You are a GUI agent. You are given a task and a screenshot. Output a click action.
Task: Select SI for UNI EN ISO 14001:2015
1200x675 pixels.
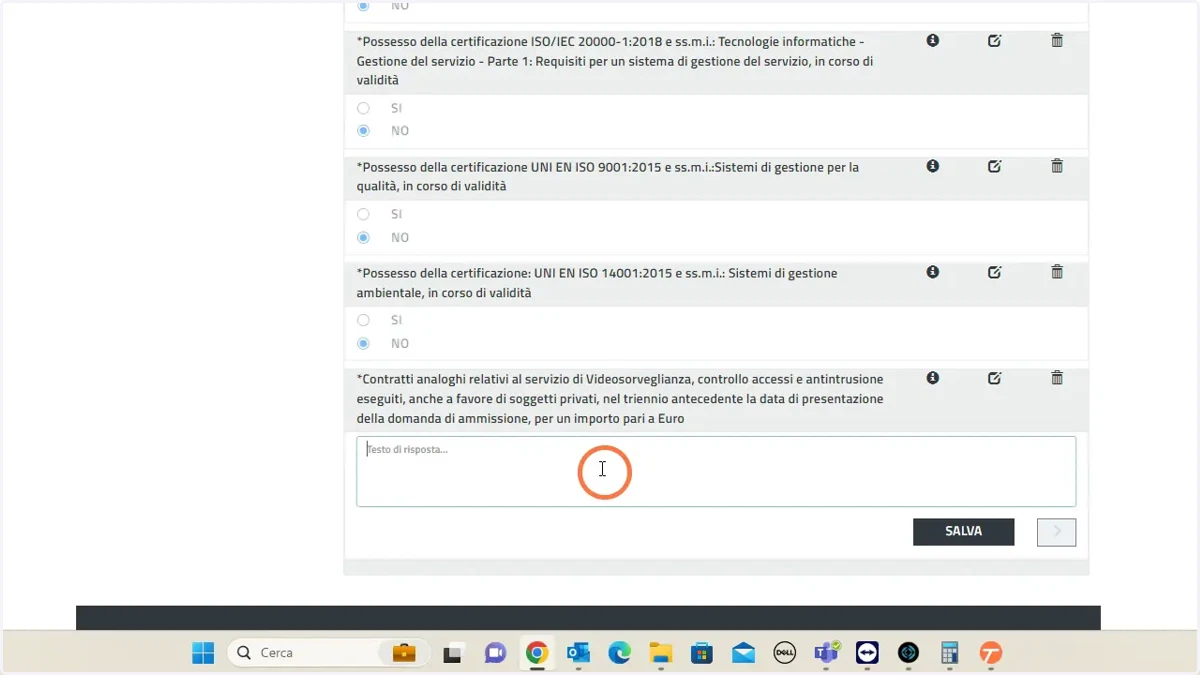tap(363, 320)
